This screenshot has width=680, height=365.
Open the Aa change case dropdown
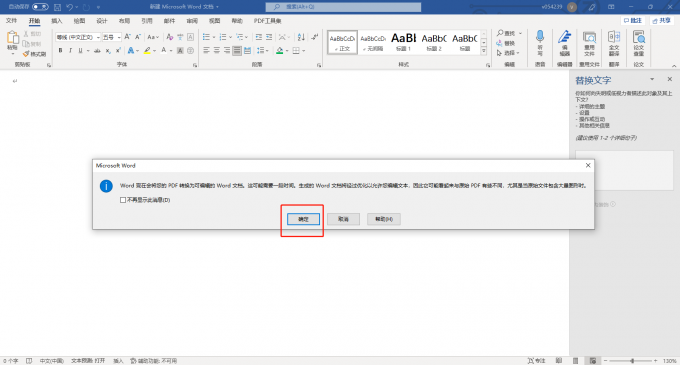(153, 37)
